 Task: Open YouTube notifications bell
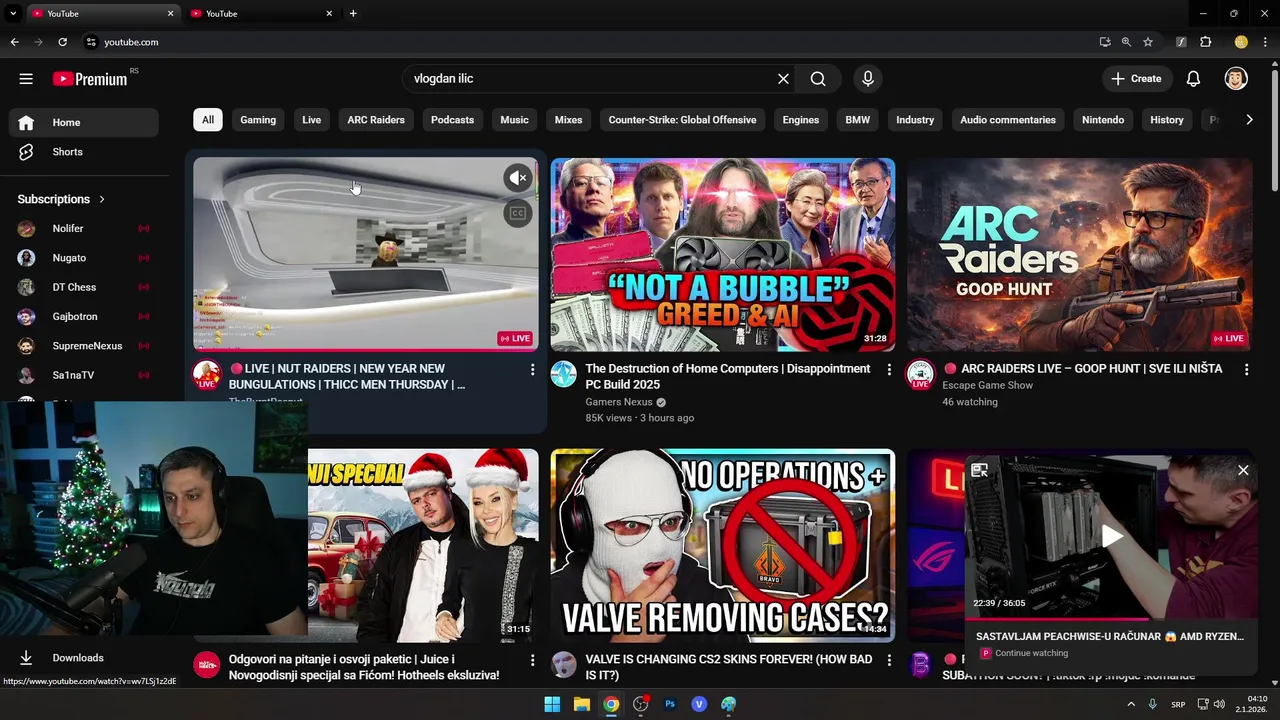pos(1193,79)
